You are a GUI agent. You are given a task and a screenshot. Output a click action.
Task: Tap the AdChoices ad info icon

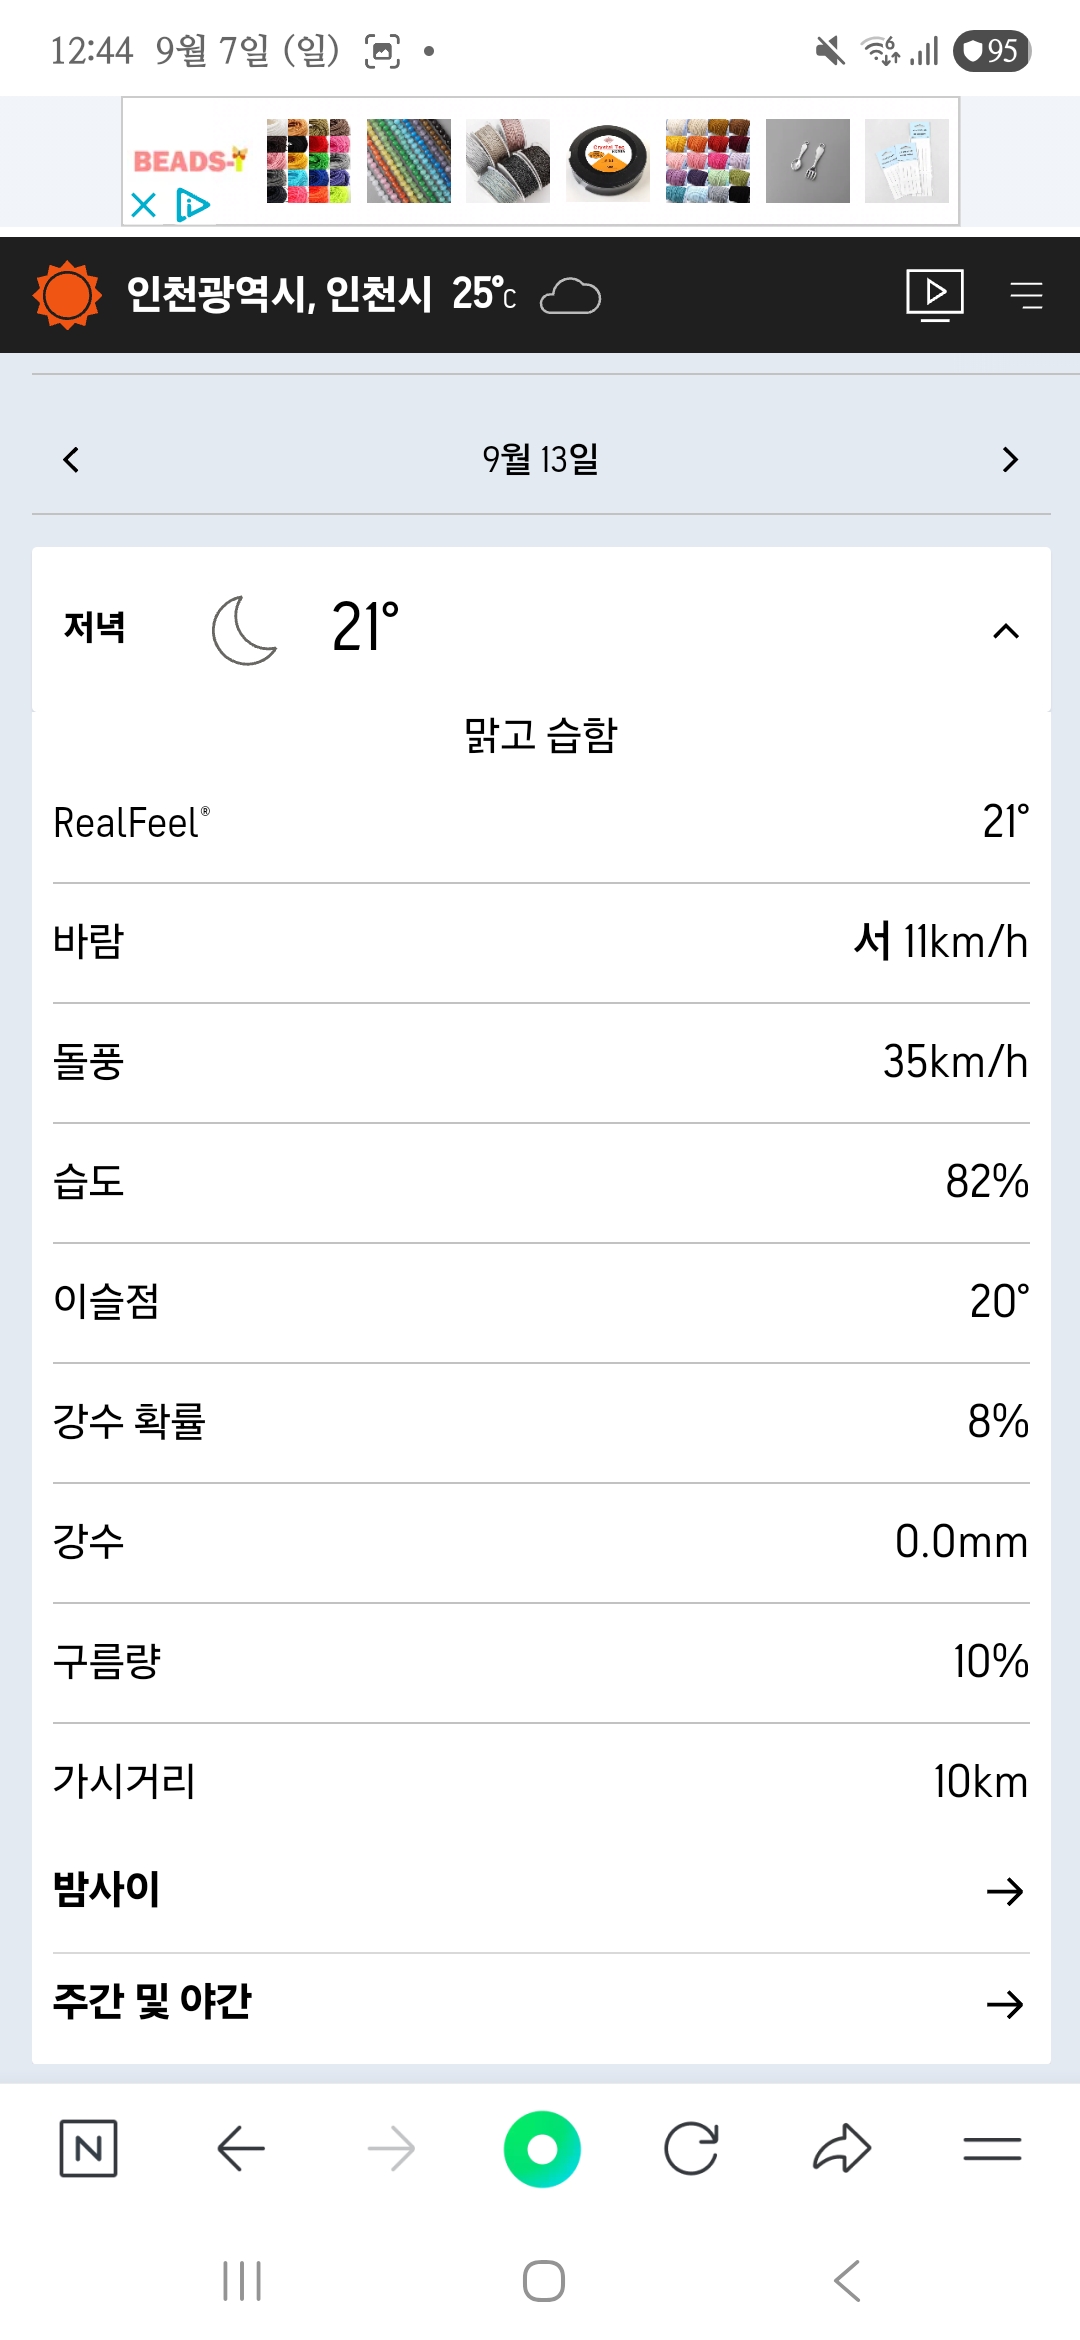pyautogui.click(x=192, y=205)
